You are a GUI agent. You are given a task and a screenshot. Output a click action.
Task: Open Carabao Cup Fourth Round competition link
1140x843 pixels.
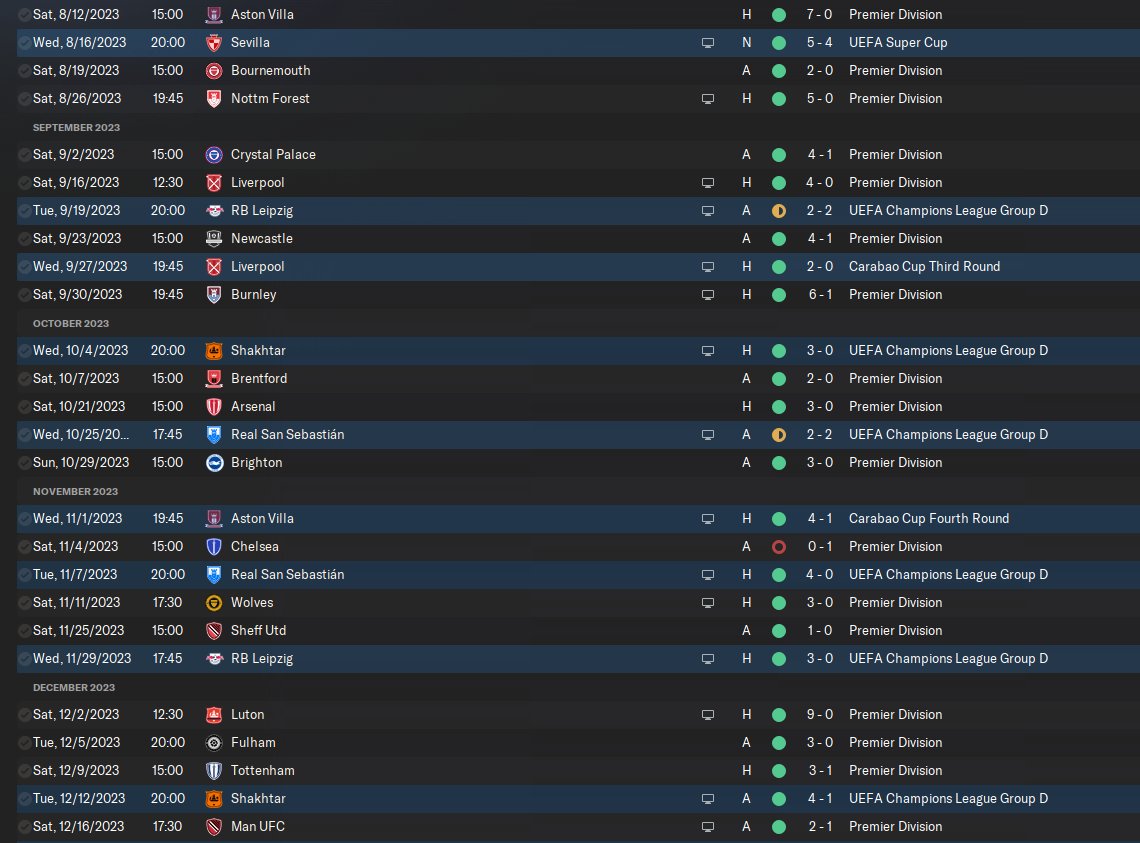coord(928,519)
